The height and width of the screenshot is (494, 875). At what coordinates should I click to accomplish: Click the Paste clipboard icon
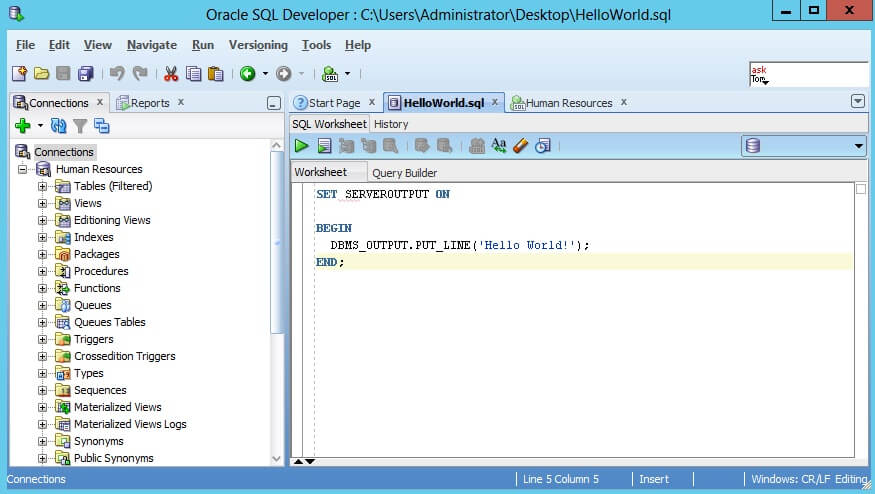tap(215, 73)
